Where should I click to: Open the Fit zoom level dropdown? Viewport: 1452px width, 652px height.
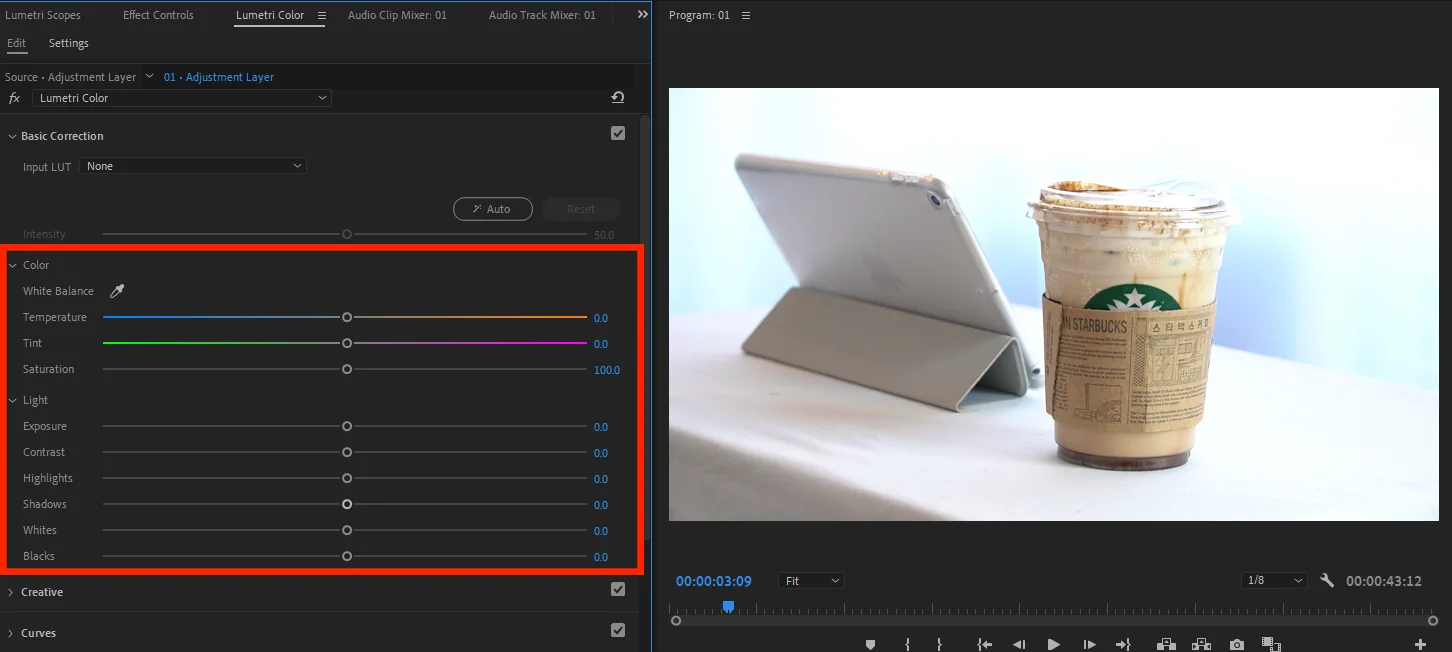pyautogui.click(x=811, y=581)
